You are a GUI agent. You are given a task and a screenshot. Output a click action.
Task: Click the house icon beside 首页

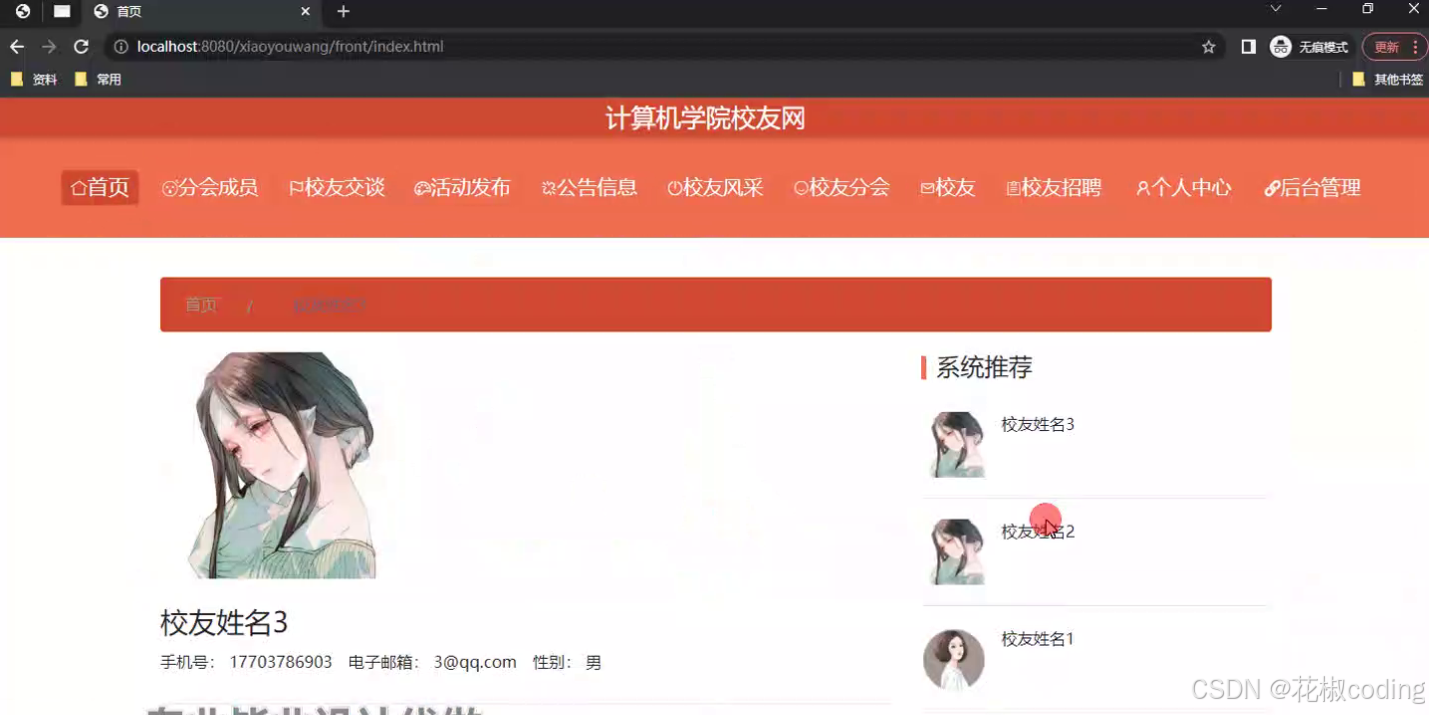[78, 187]
